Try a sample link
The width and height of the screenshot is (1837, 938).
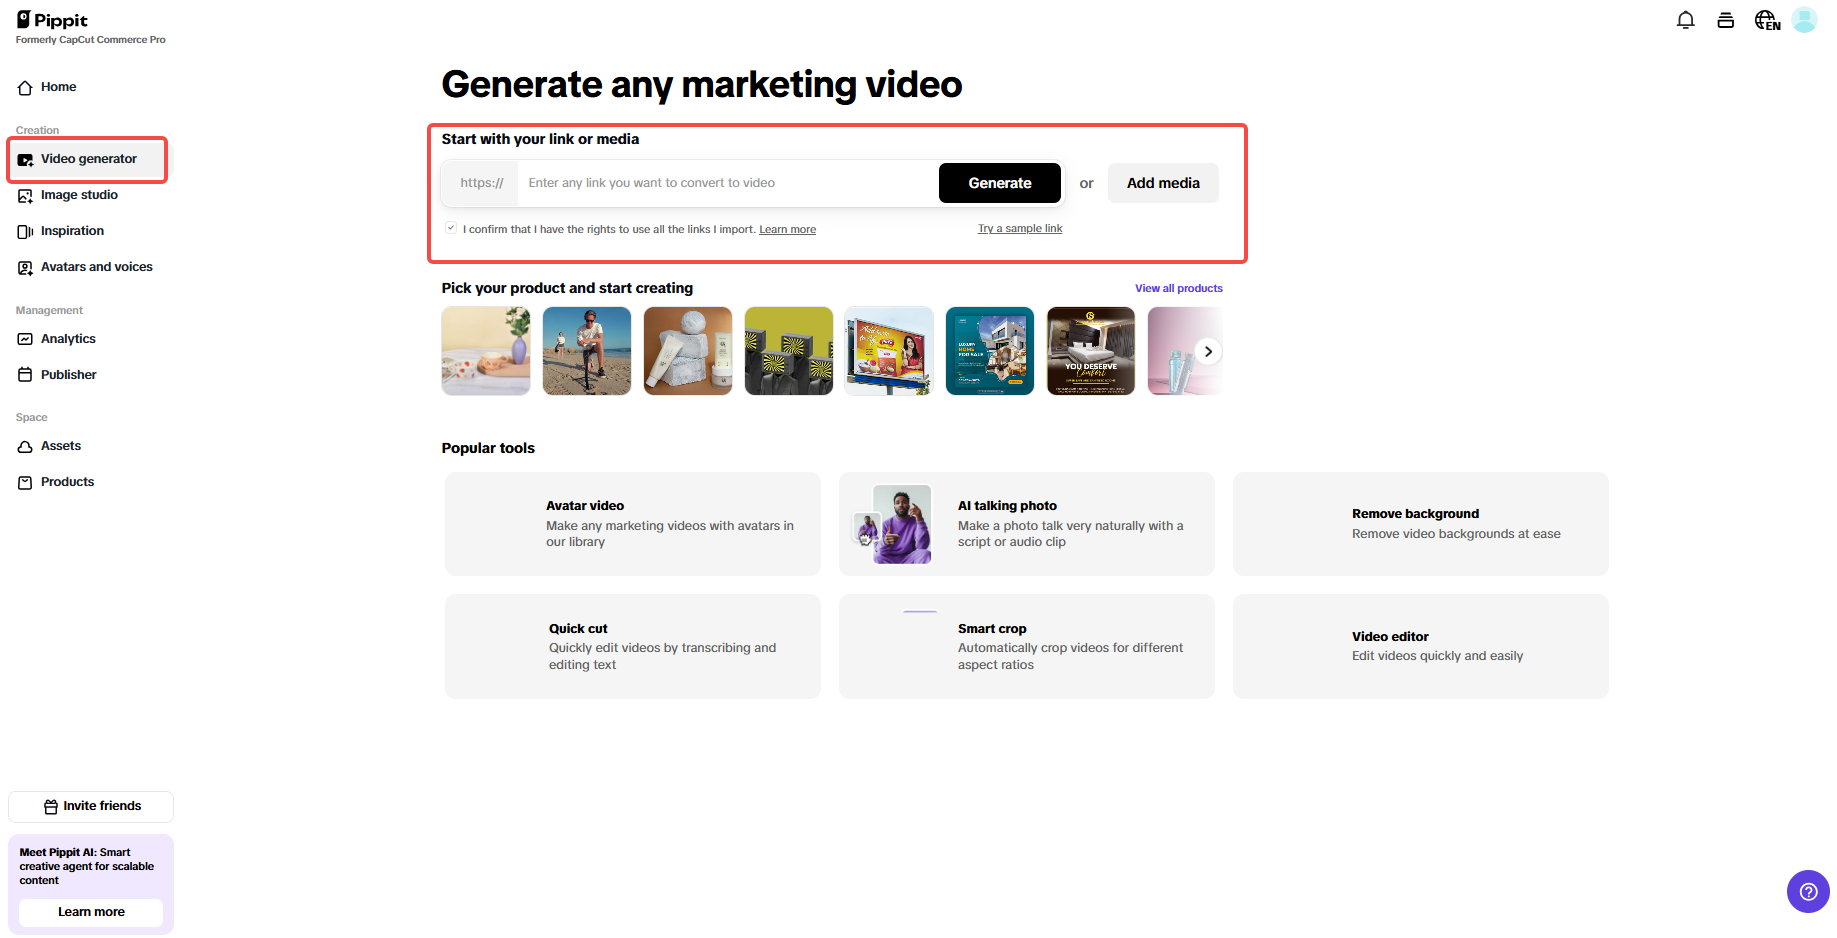(x=1019, y=228)
